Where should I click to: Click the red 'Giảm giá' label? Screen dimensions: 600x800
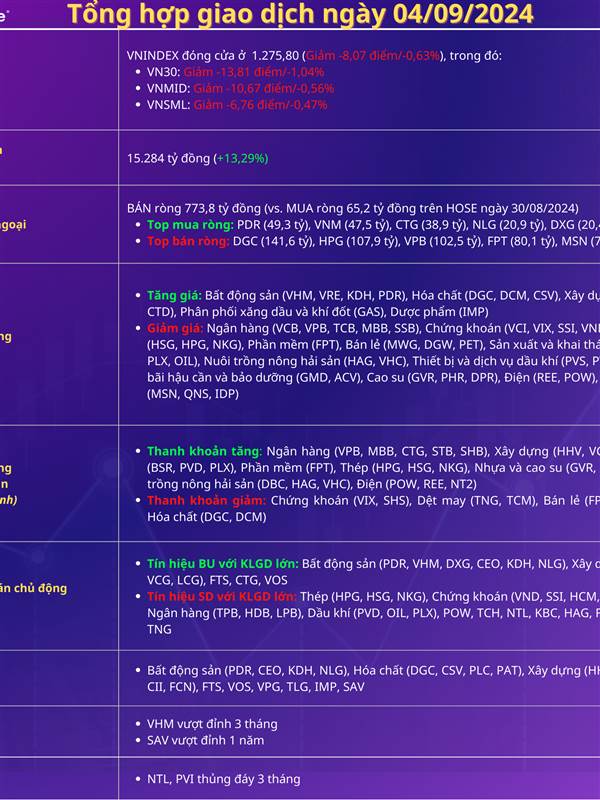[175, 328]
